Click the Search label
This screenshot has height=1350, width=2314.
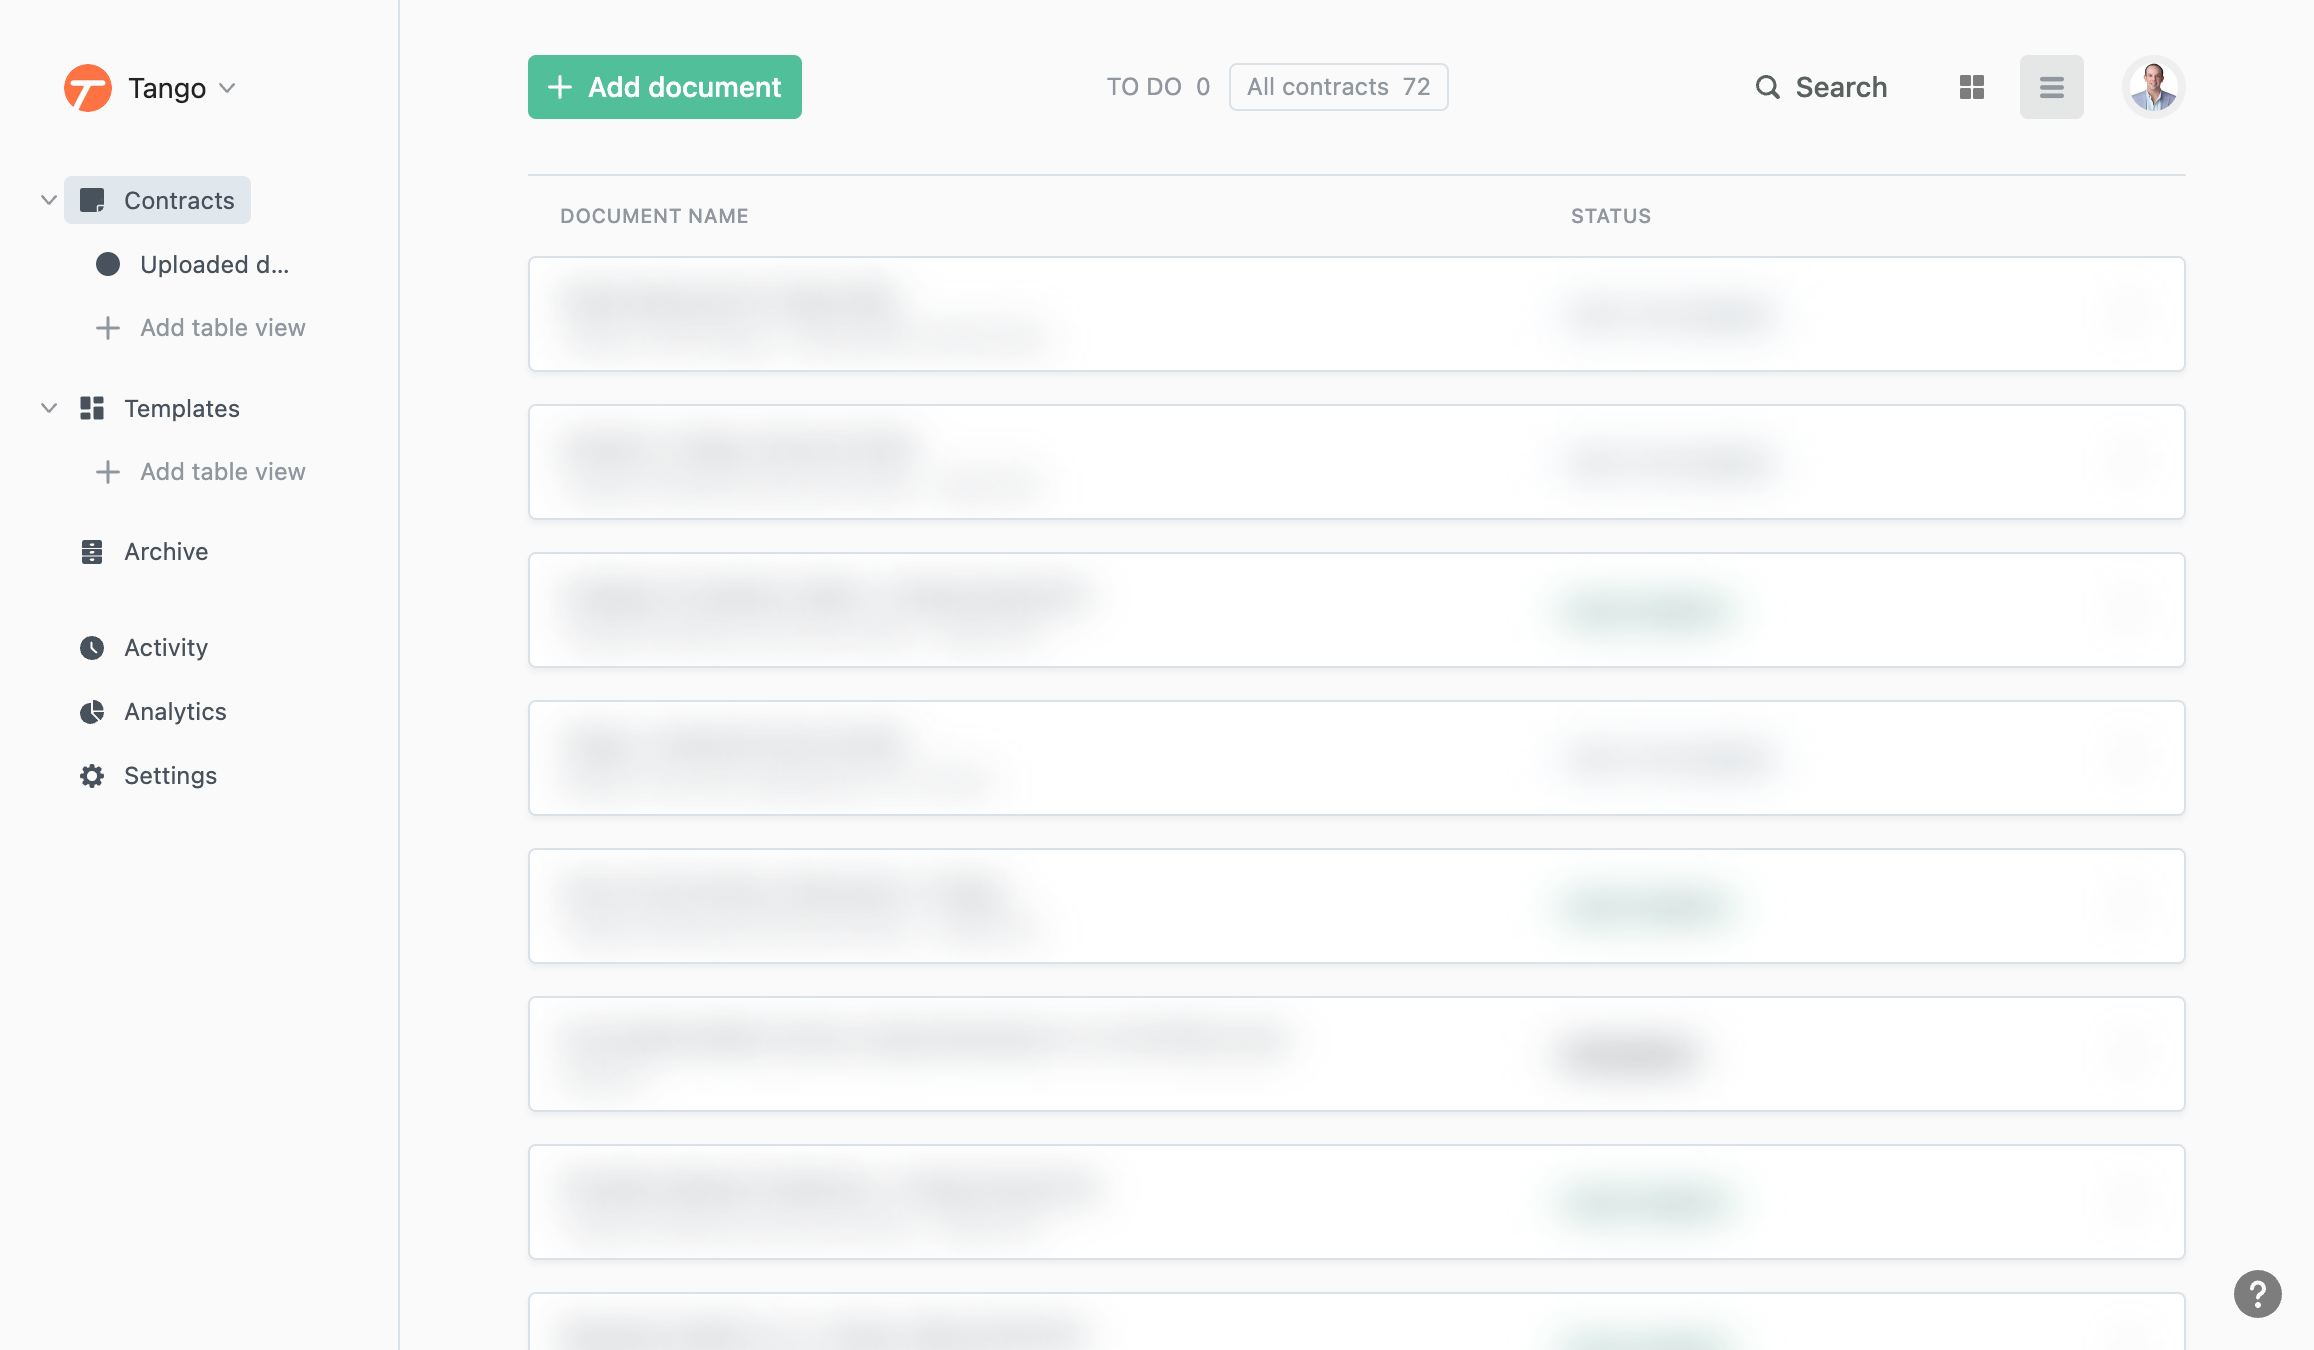(x=1841, y=87)
